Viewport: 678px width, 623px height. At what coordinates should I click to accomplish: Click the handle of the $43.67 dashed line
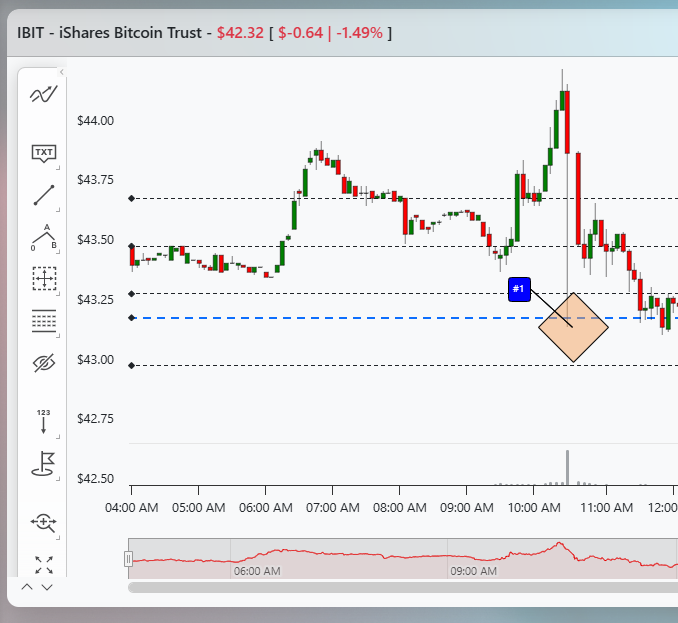131,198
